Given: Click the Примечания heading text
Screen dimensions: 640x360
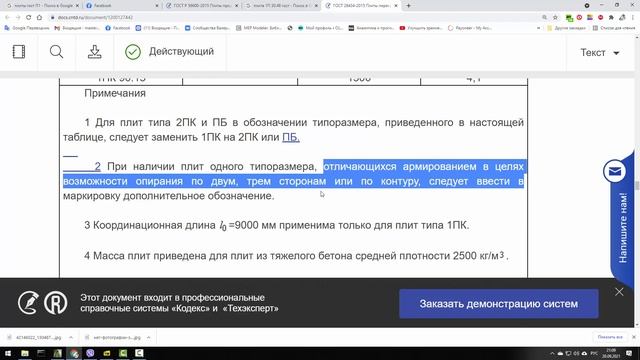Looking at the screenshot, I should 115,93.
